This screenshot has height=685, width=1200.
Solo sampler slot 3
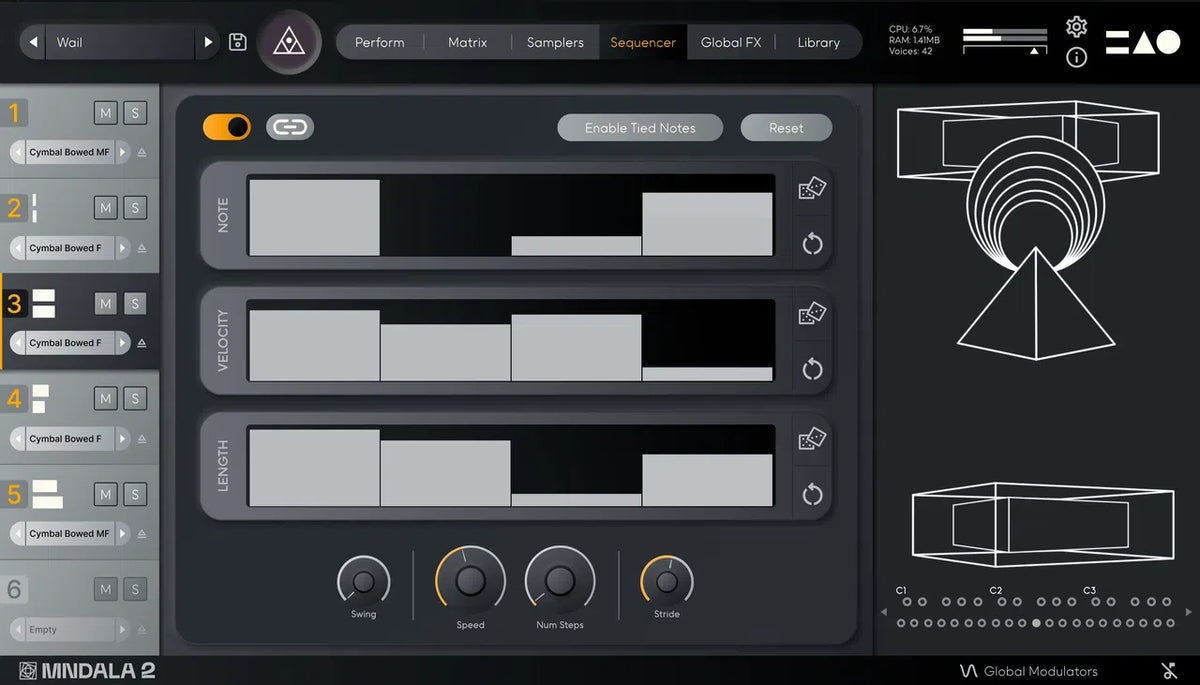point(135,303)
